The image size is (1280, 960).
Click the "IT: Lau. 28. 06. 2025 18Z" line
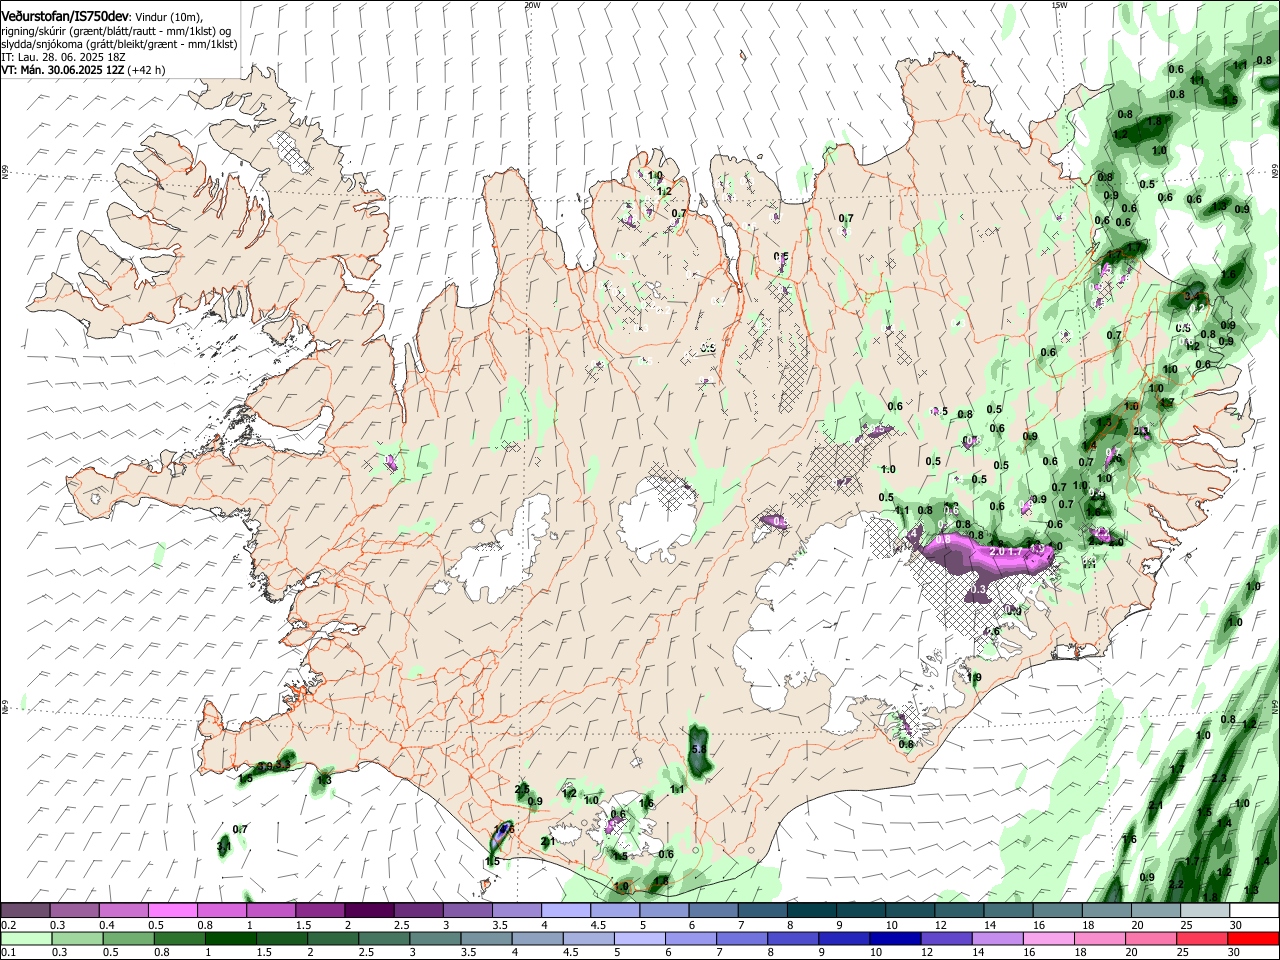point(64,57)
